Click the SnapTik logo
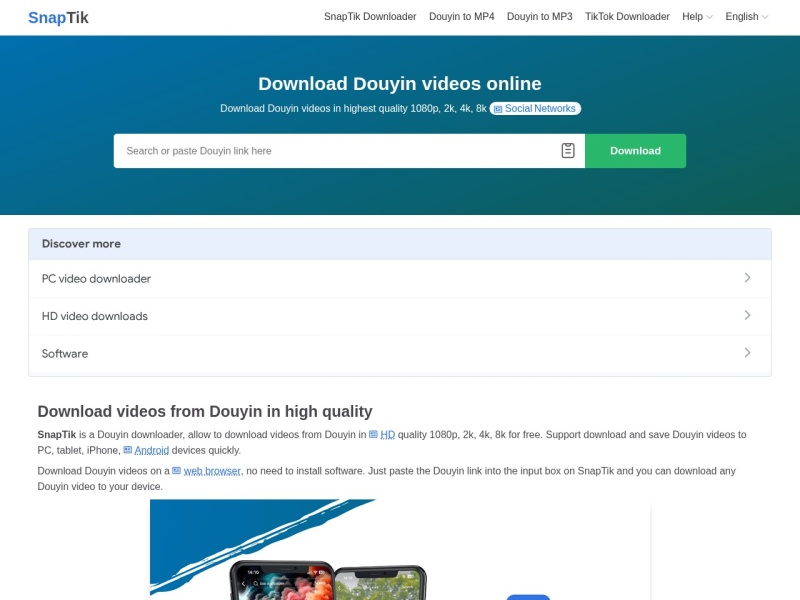800x600 pixels. [x=58, y=17]
